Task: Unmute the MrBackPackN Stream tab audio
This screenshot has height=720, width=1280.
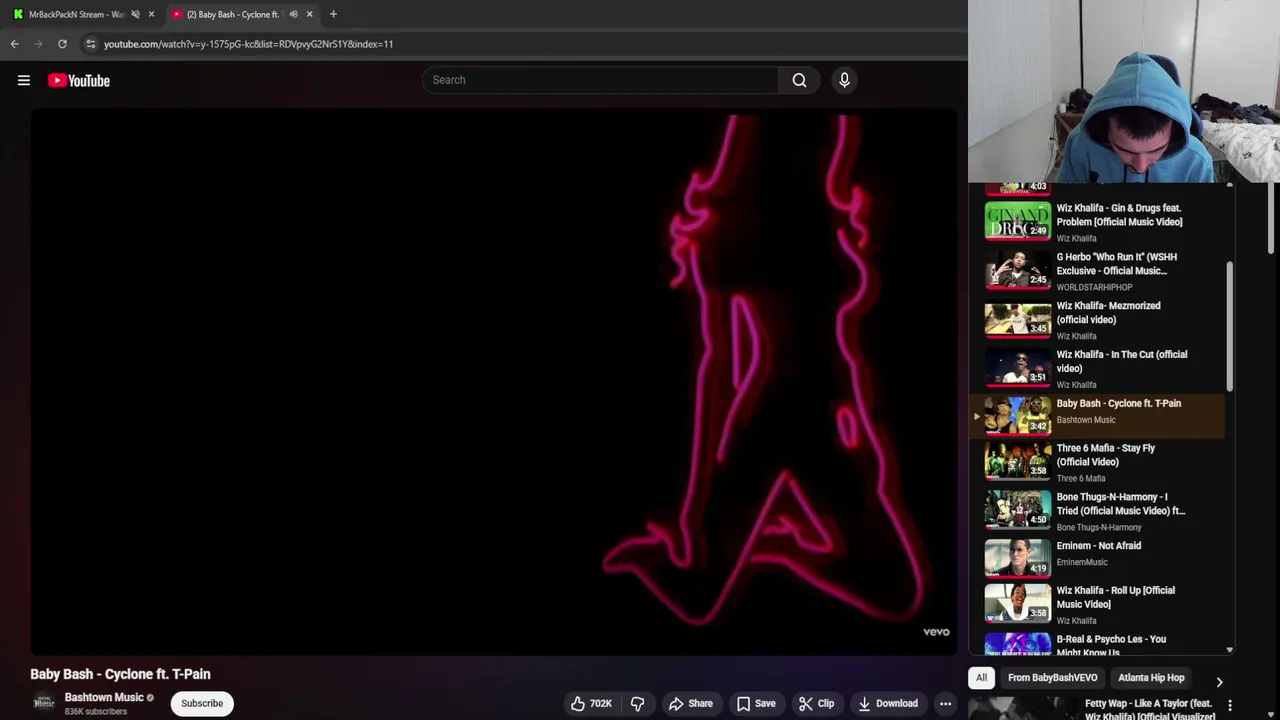Action: [x=135, y=14]
